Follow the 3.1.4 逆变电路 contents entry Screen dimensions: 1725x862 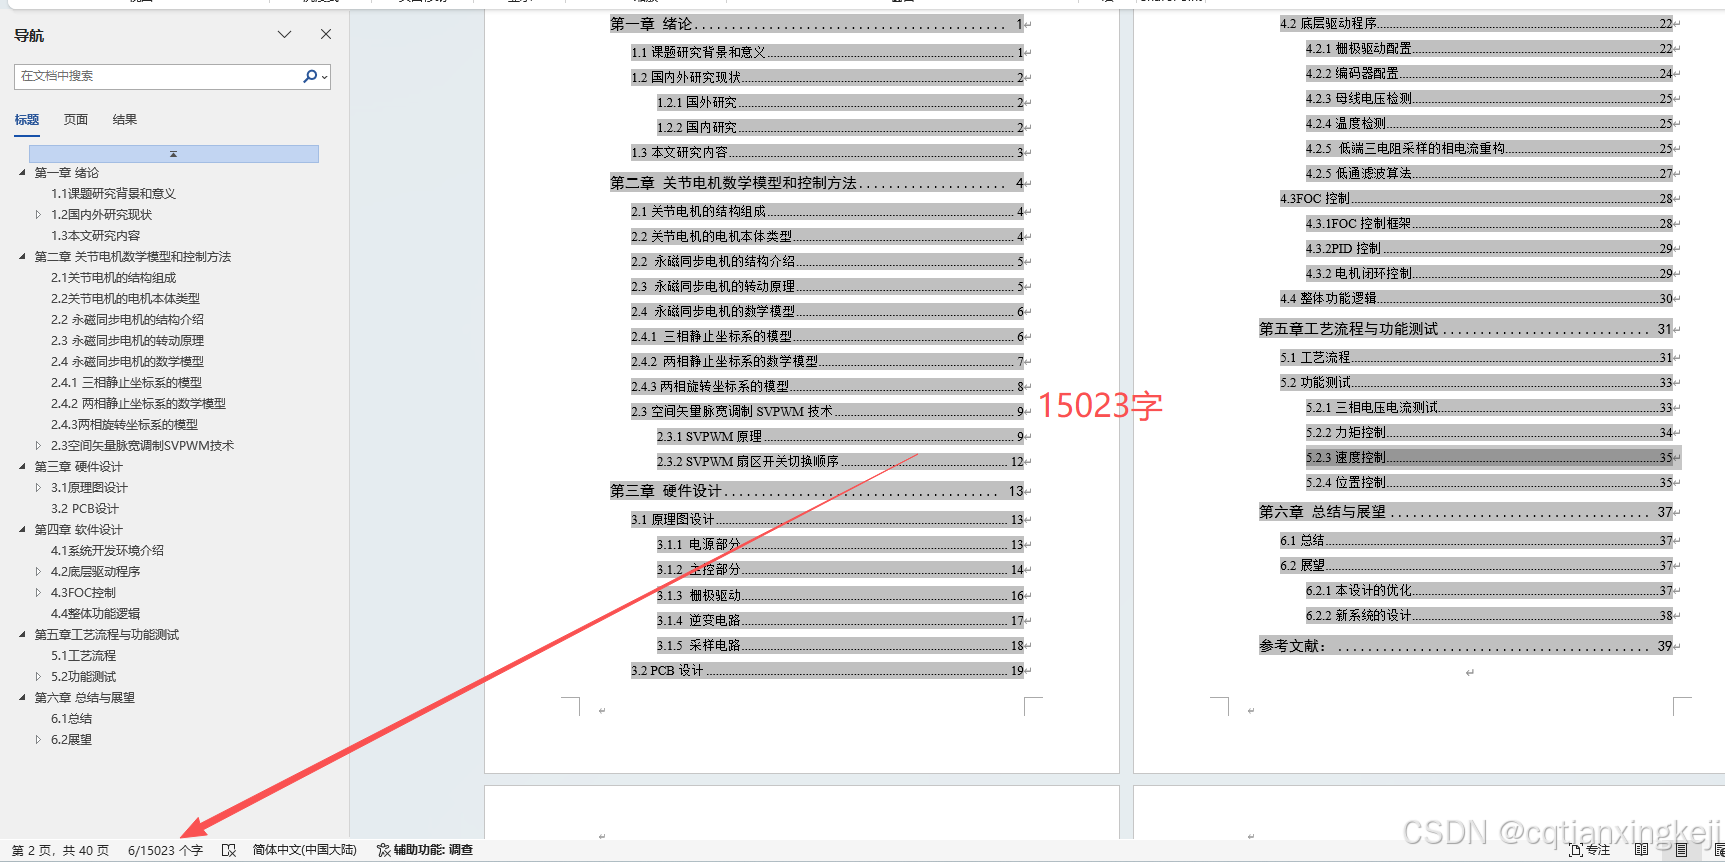click(840, 620)
